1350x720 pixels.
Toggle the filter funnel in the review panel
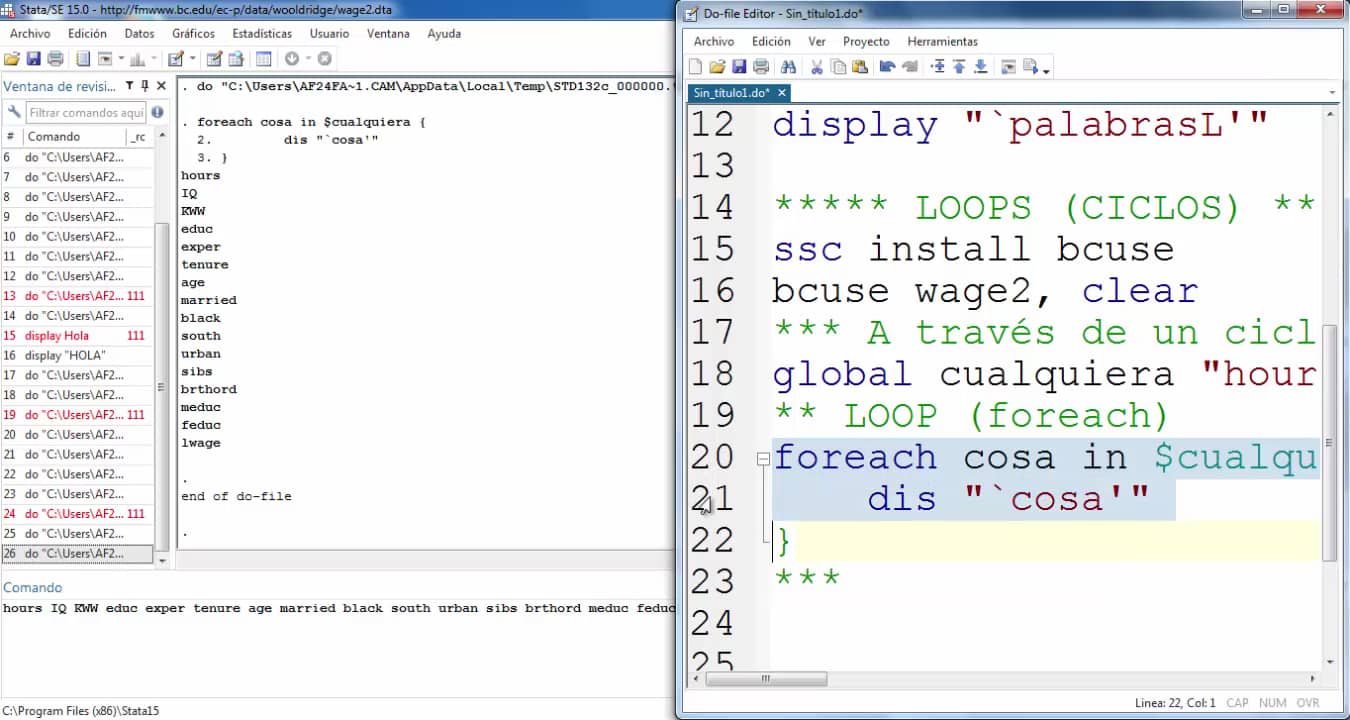(x=128, y=86)
